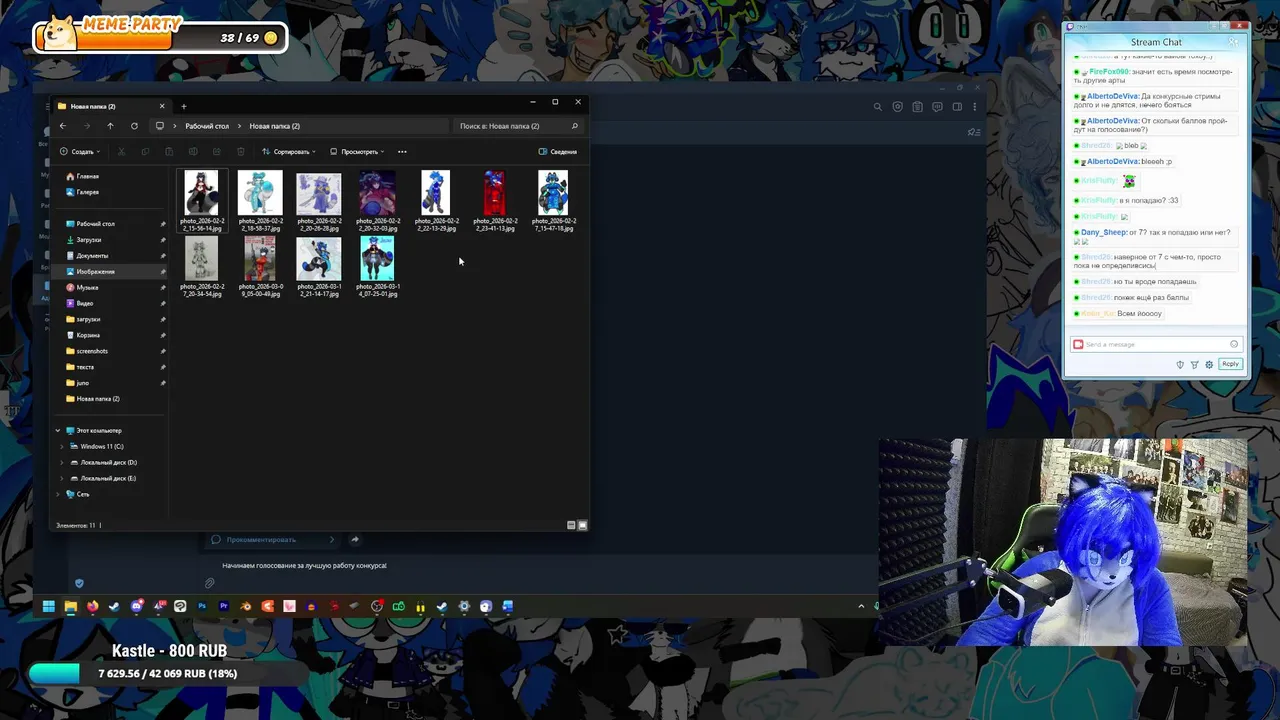Click chevron after PC icon in address bar
1280x720 pixels.
174,126
